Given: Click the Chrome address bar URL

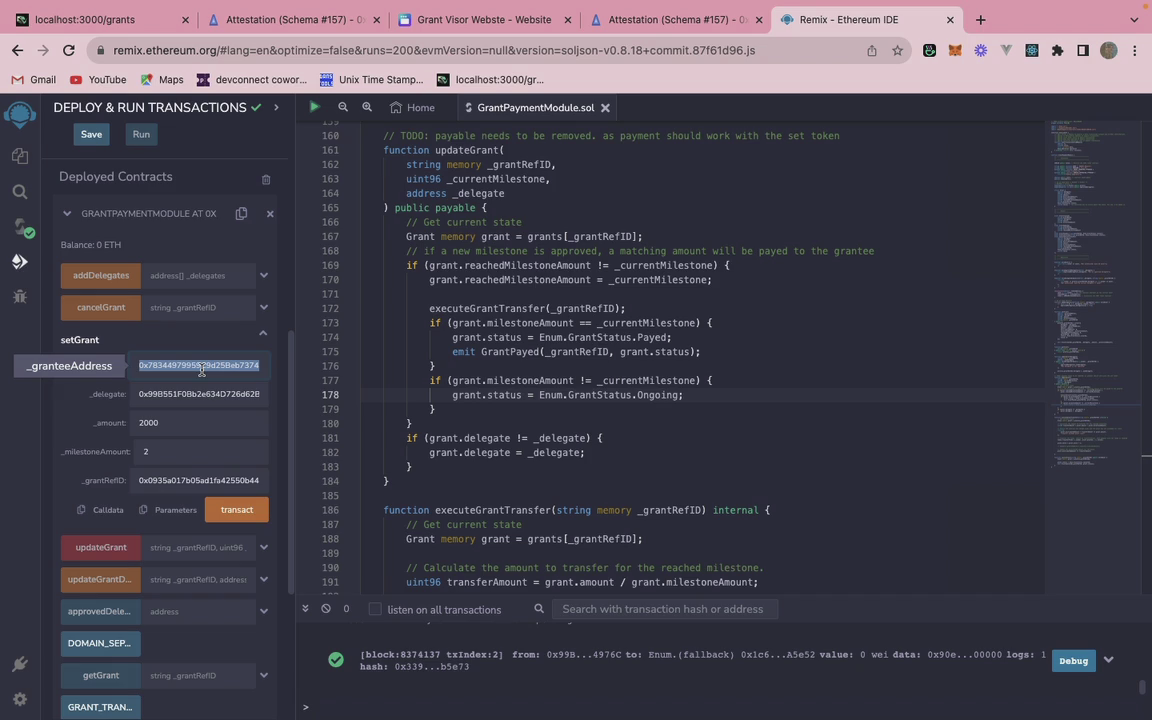Looking at the screenshot, I should 433,51.
